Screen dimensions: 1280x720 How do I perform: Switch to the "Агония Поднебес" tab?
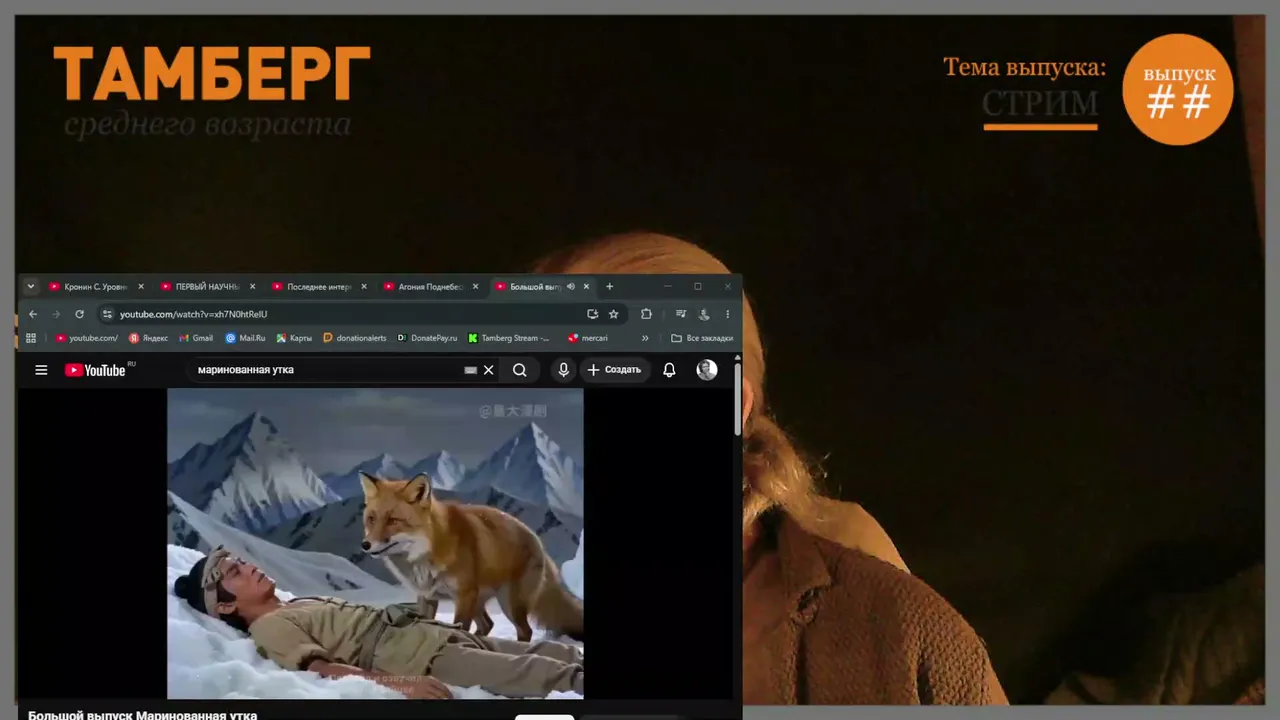(x=431, y=287)
